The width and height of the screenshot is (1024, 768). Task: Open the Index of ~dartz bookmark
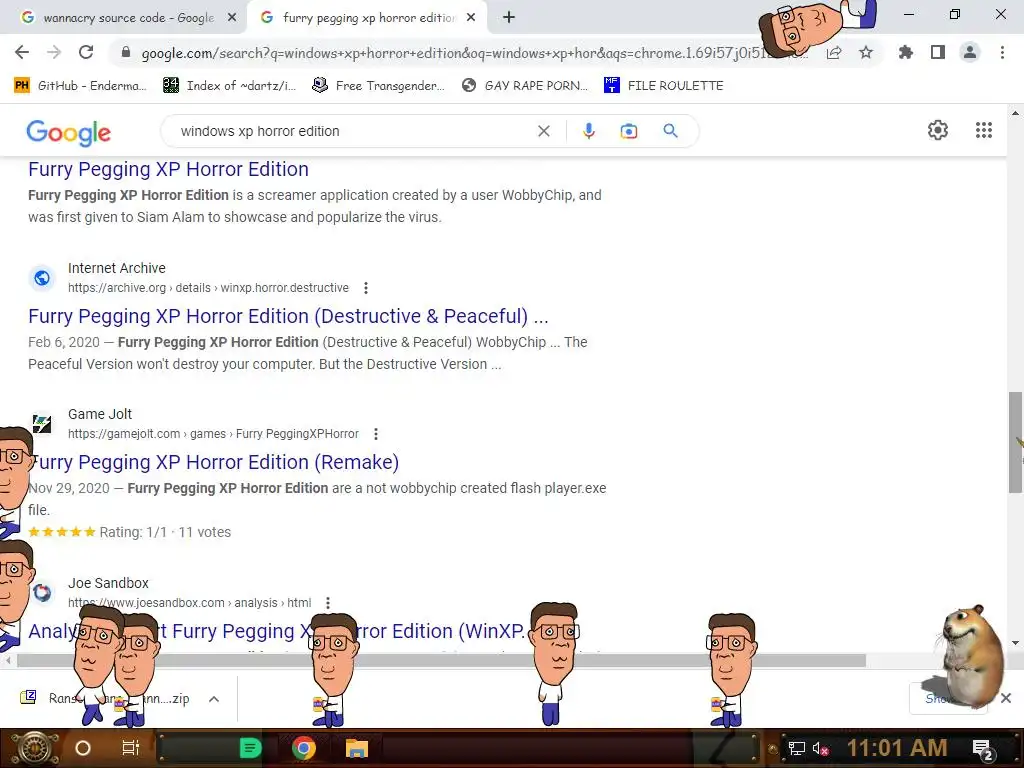pyautogui.click(x=229, y=86)
